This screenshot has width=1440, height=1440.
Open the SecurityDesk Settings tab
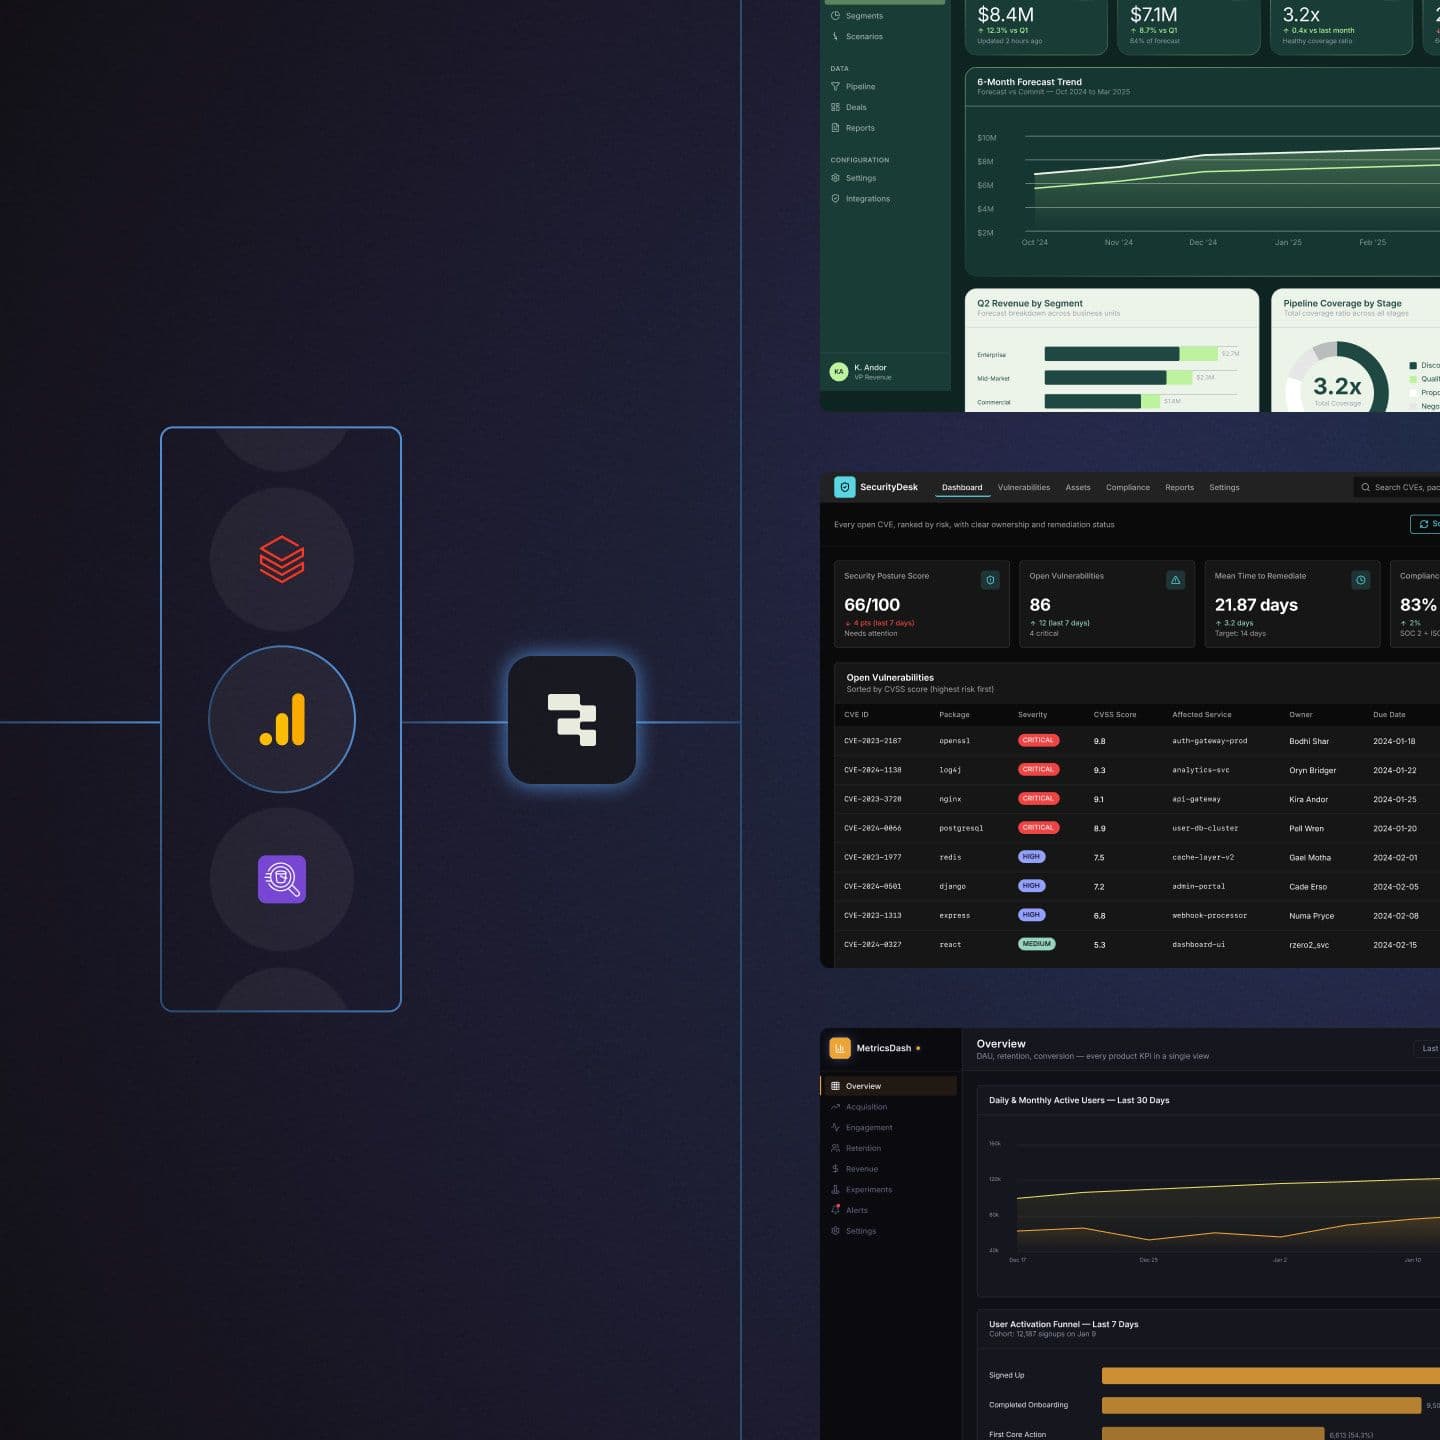point(1224,488)
